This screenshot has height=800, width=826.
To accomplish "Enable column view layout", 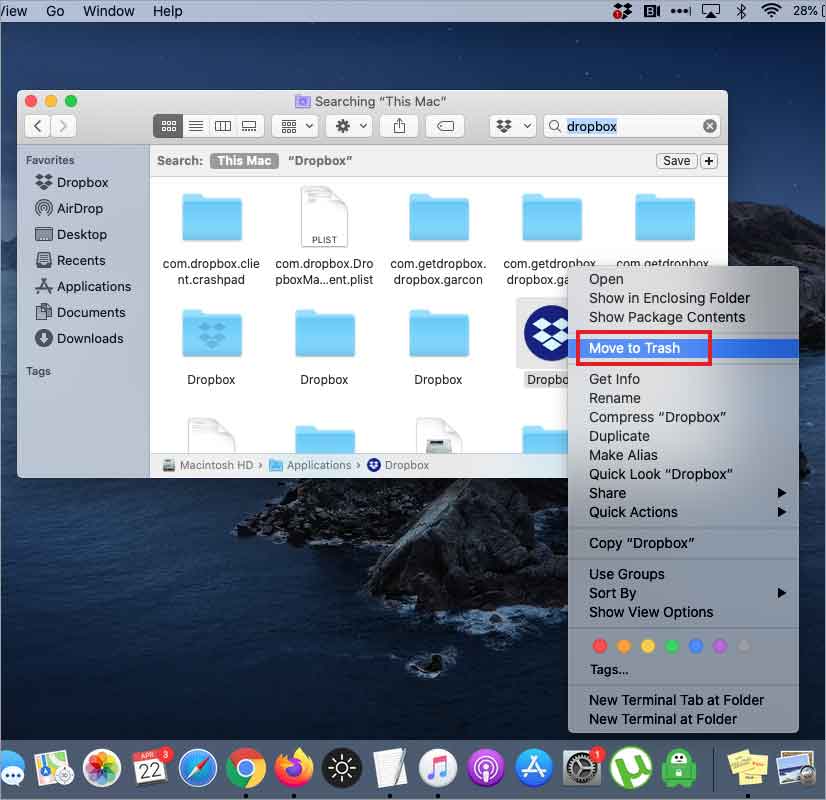I will click(223, 126).
